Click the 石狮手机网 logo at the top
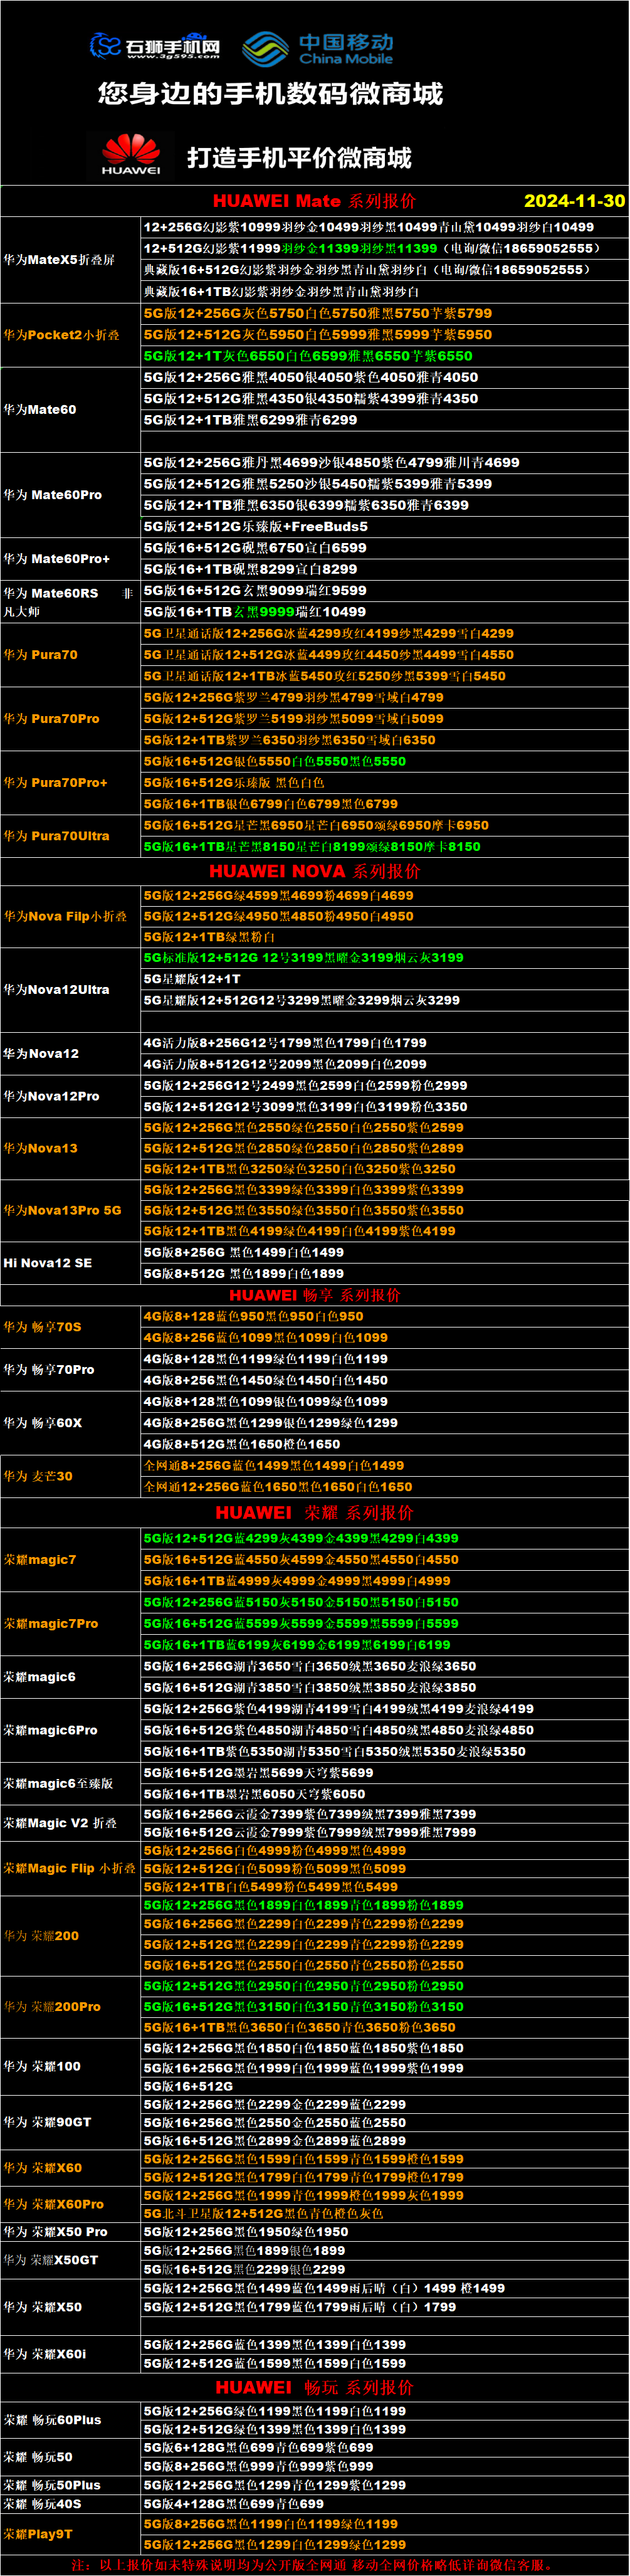The image size is (630, 2576). click(155, 46)
